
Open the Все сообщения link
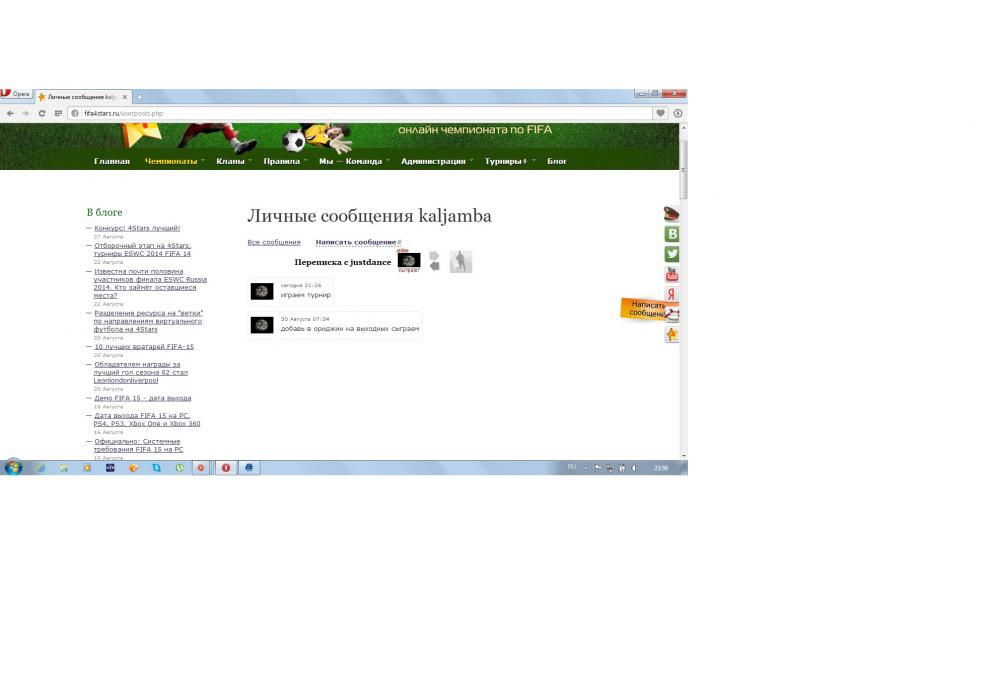click(x=274, y=242)
